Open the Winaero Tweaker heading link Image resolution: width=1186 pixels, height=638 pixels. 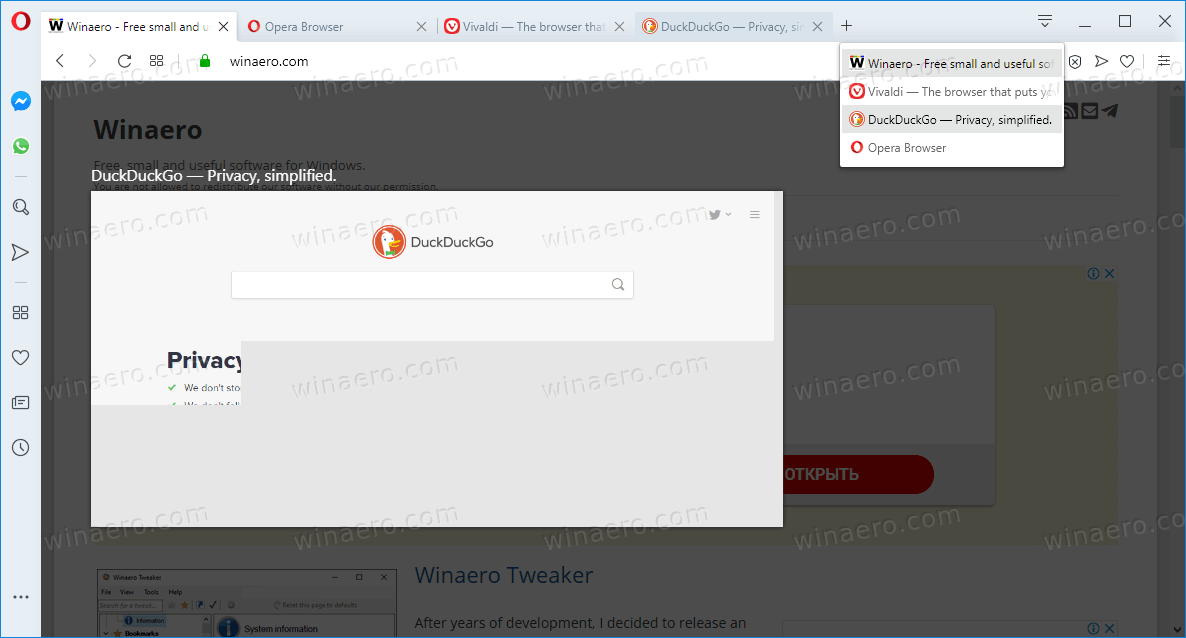tap(504, 575)
